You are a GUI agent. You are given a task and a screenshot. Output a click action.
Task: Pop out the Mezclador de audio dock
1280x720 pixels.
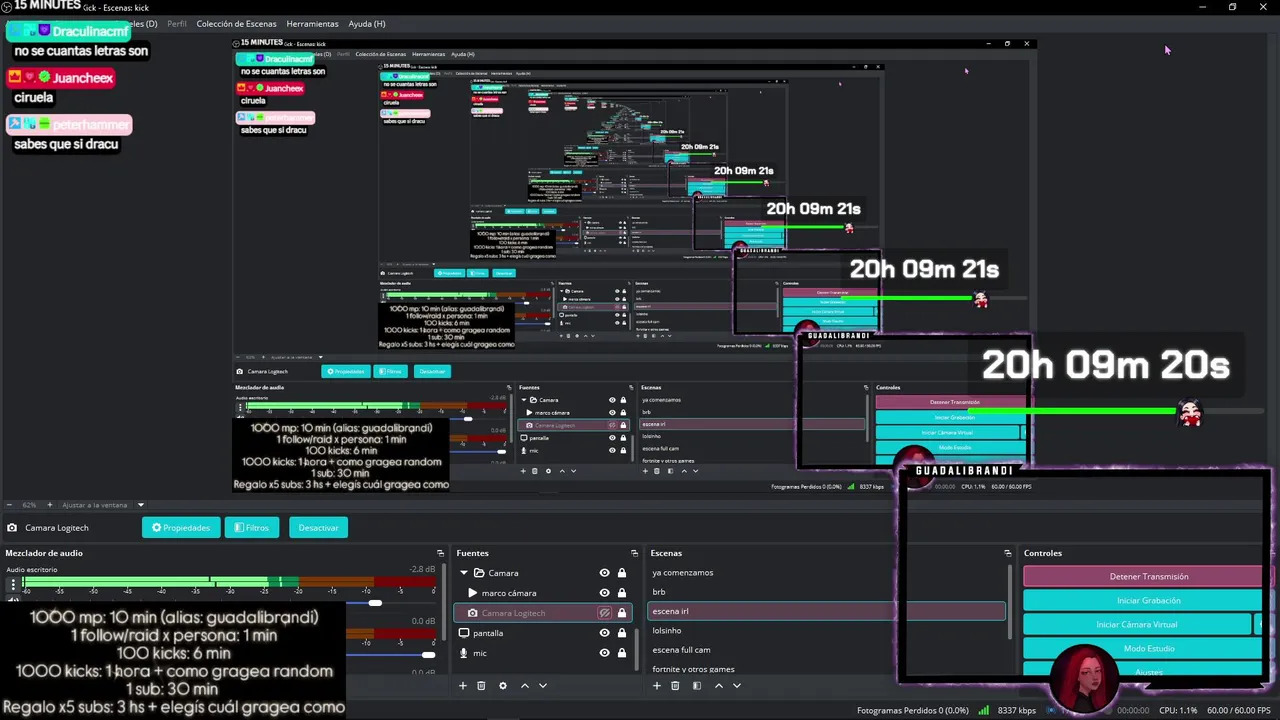(440, 553)
